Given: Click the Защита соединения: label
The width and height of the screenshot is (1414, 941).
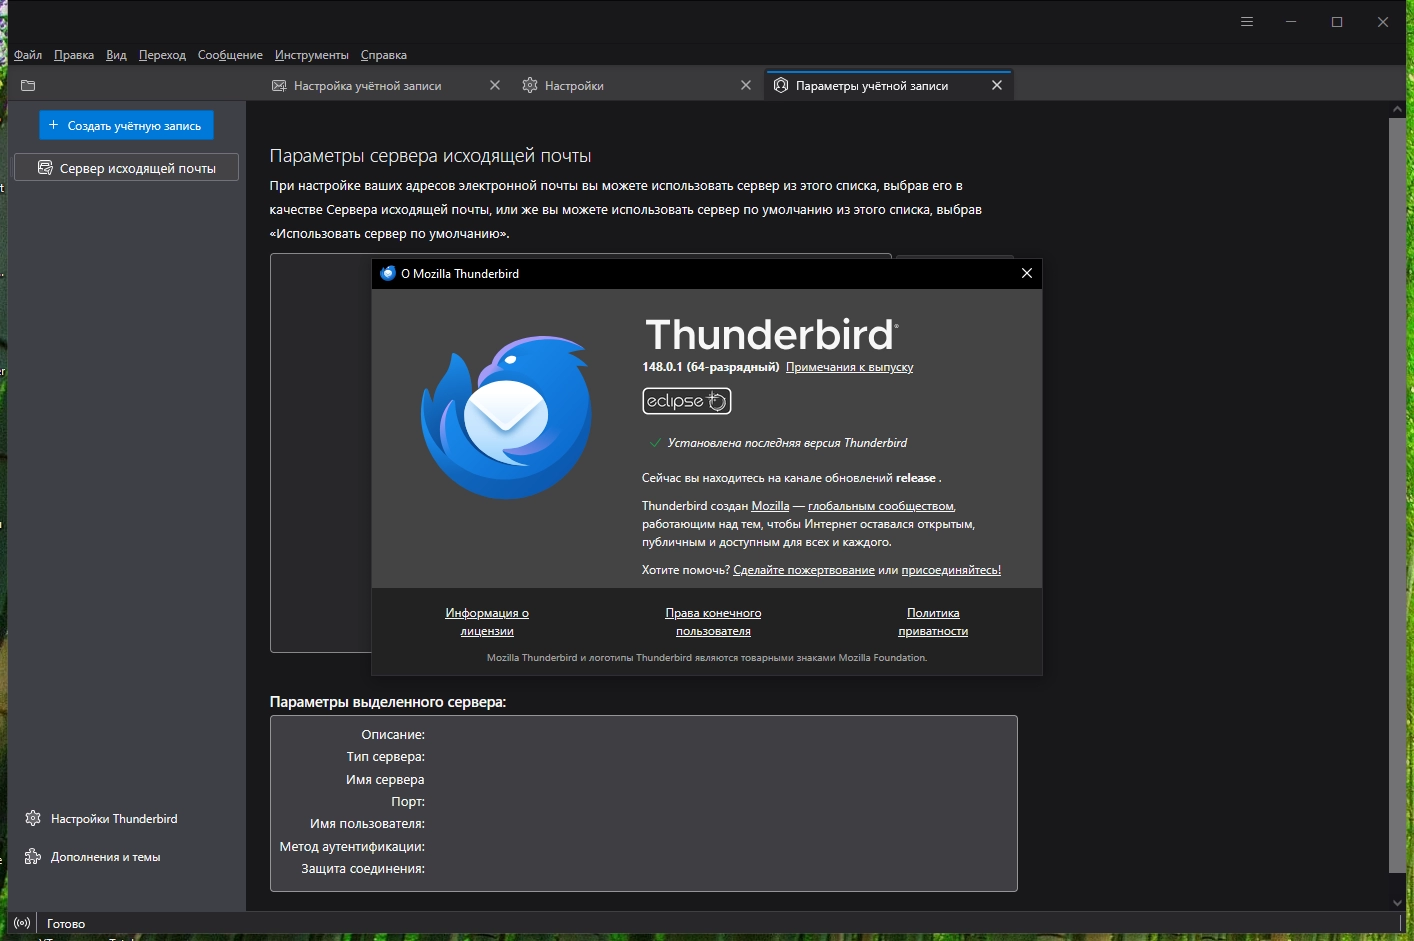Looking at the screenshot, I should [x=363, y=869].
